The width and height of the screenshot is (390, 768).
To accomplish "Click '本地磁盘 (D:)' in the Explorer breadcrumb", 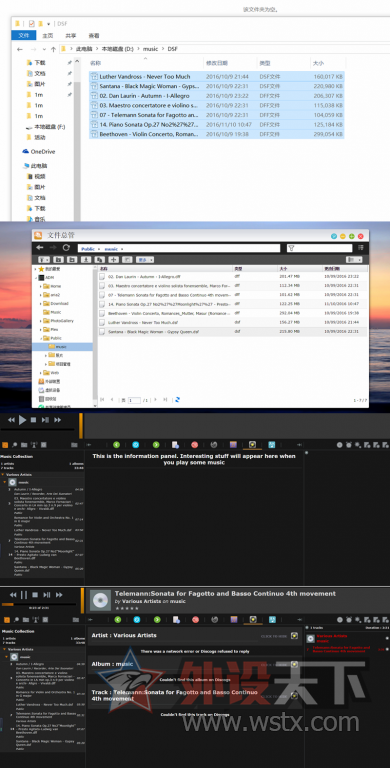I will point(117,49).
